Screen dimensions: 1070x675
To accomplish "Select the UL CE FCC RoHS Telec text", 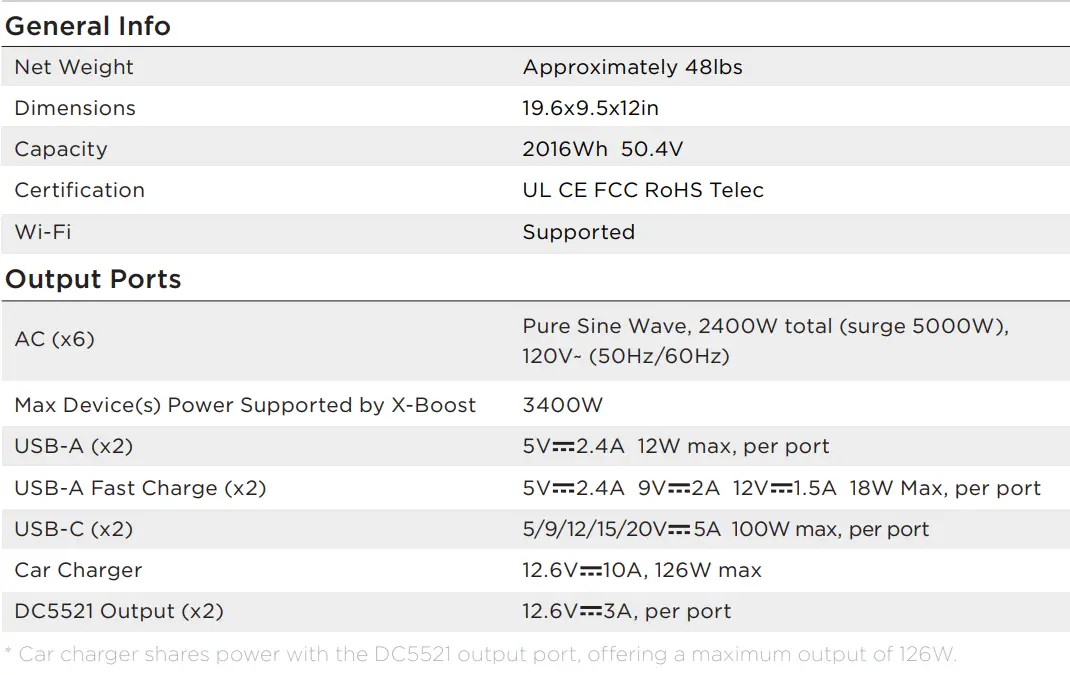I will [643, 190].
